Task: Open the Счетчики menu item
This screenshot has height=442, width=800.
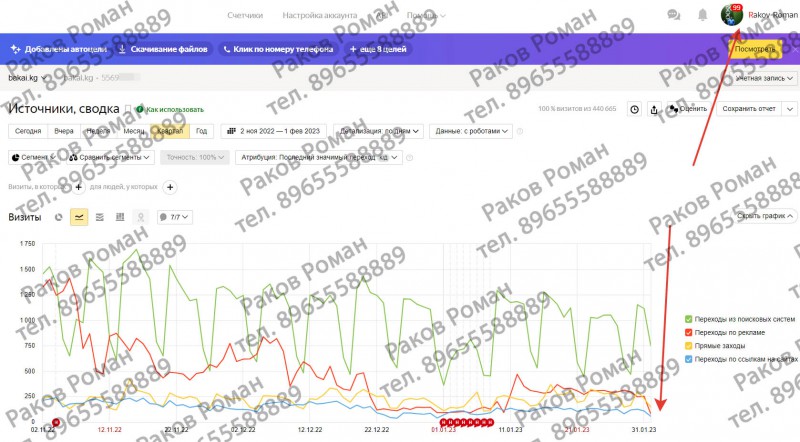Action: [x=245, y=15]
